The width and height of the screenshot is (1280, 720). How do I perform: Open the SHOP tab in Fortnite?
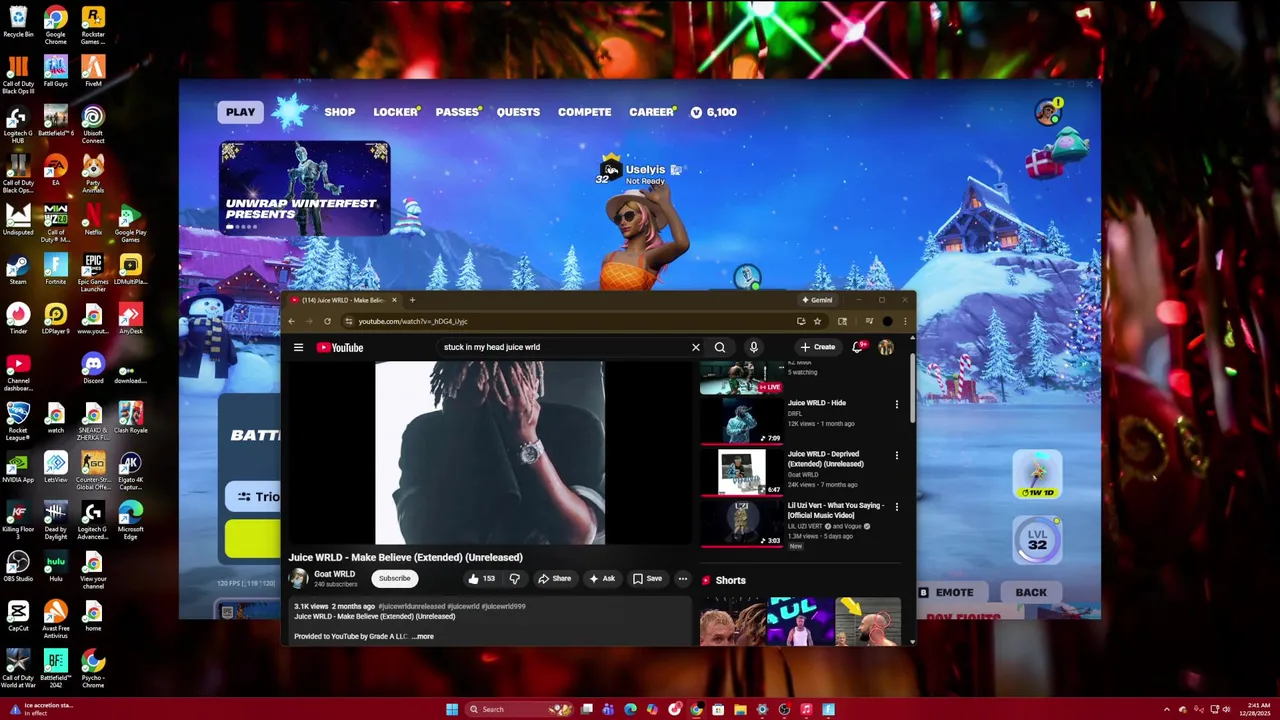point(340,112)
